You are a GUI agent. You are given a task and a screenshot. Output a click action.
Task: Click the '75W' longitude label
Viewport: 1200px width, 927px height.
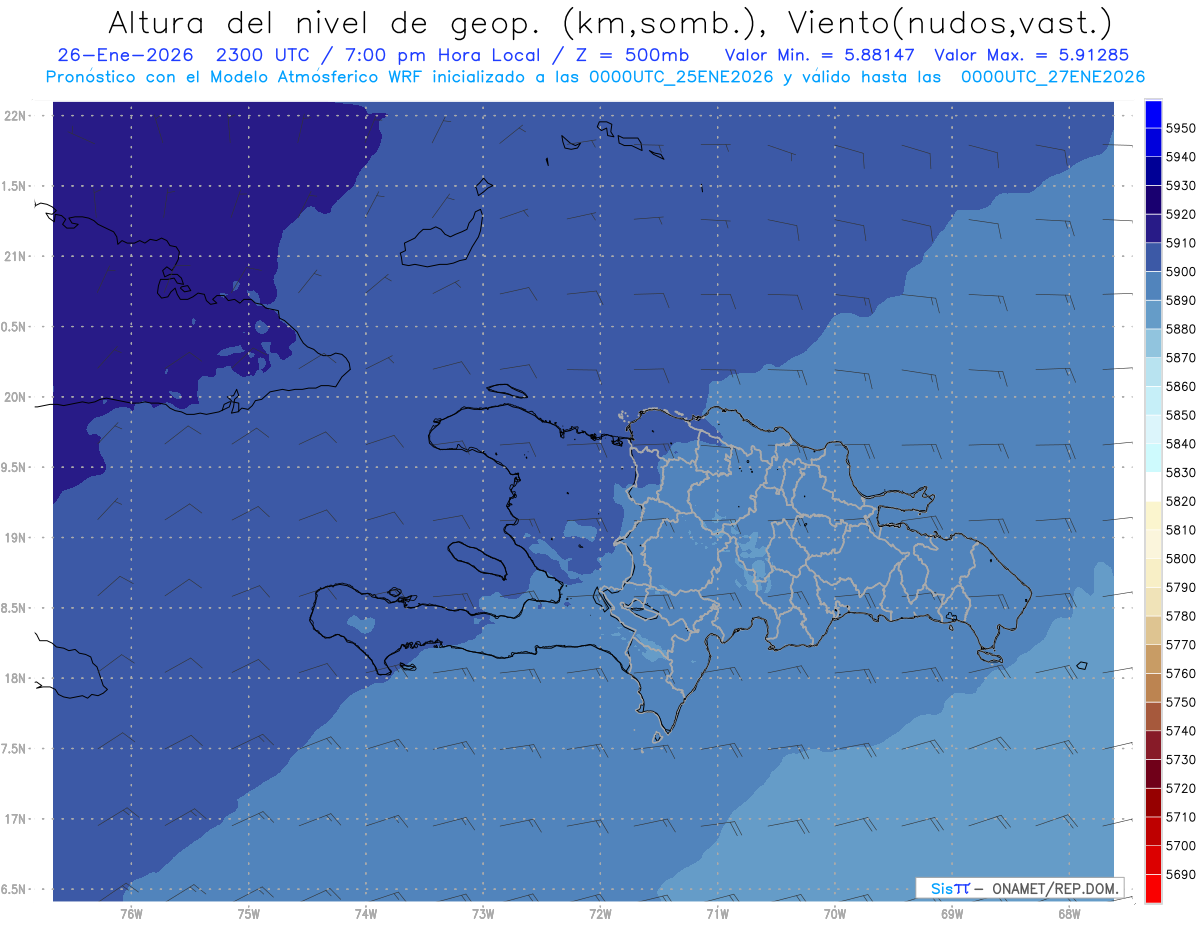(249, 914)
